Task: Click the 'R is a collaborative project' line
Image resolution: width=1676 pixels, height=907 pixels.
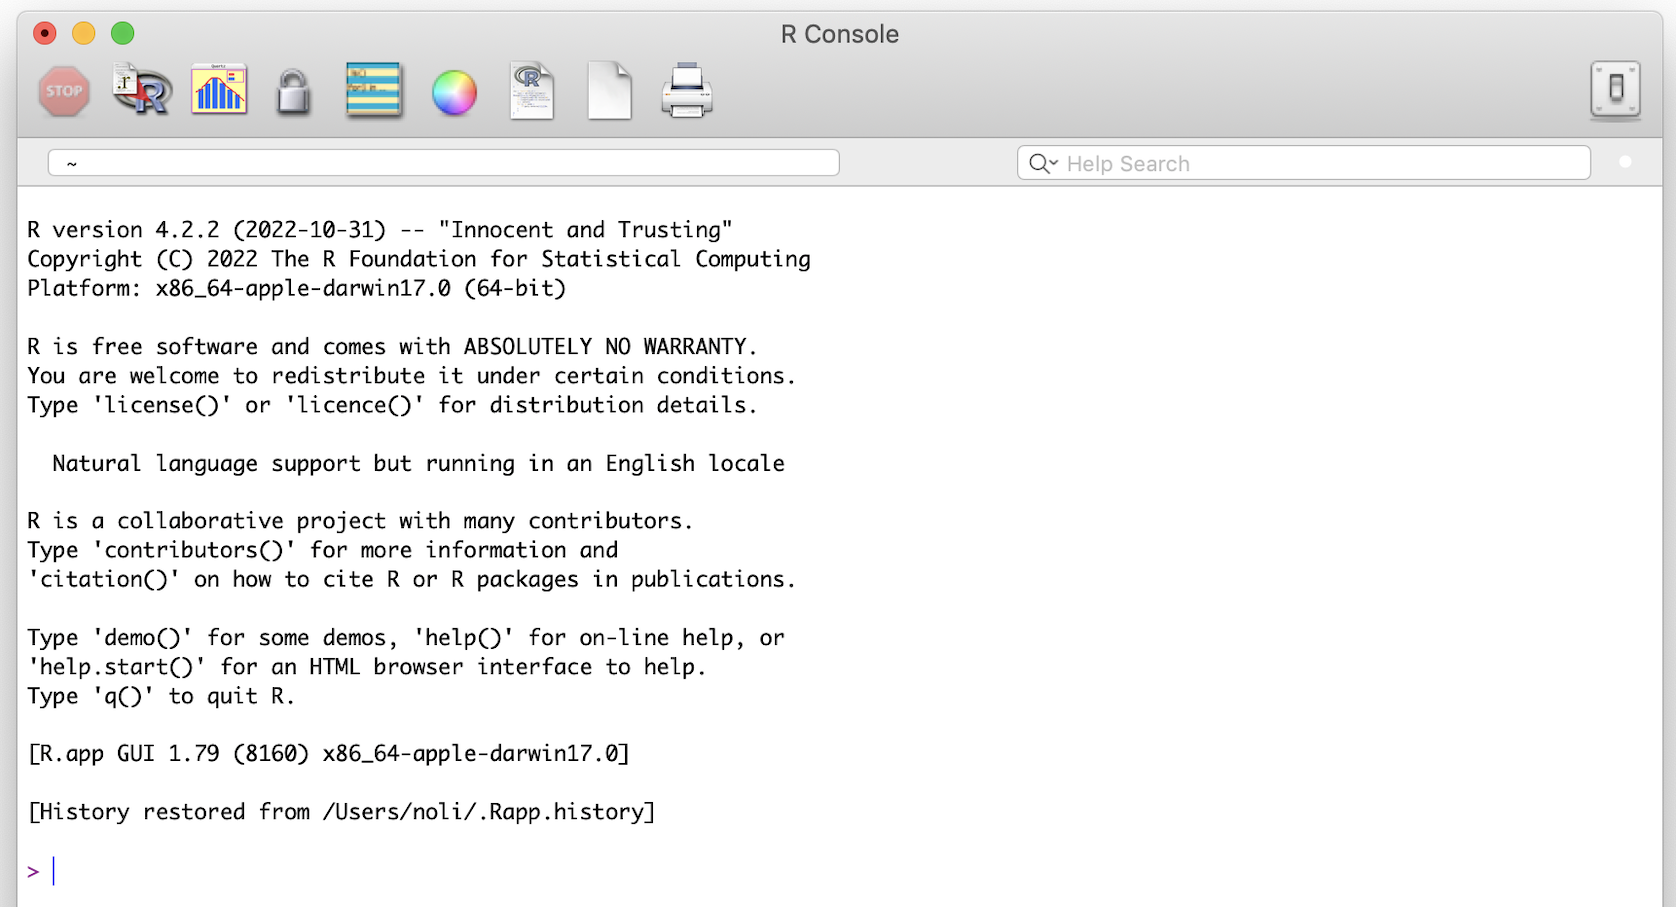Action: tap(360, 521)
